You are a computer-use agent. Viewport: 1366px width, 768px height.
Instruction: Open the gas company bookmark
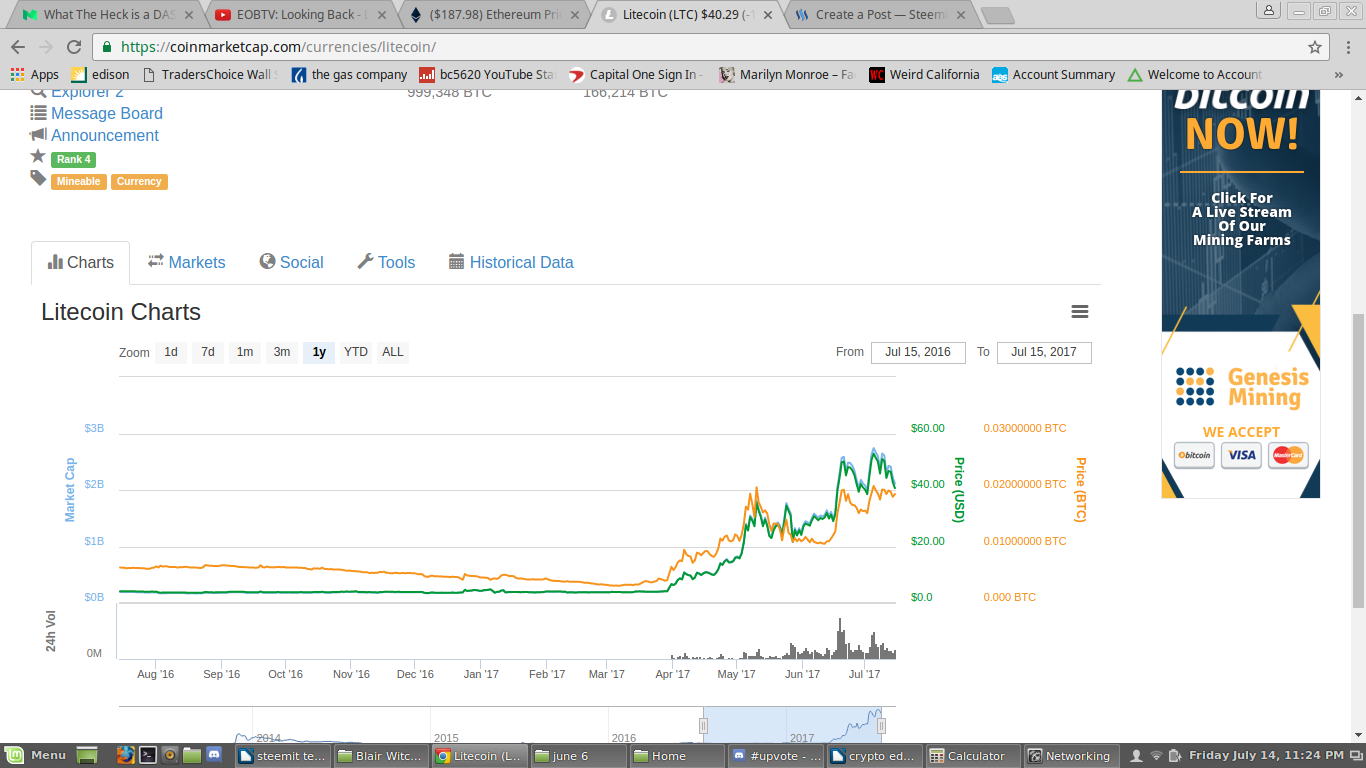click(x=349, y=74)
